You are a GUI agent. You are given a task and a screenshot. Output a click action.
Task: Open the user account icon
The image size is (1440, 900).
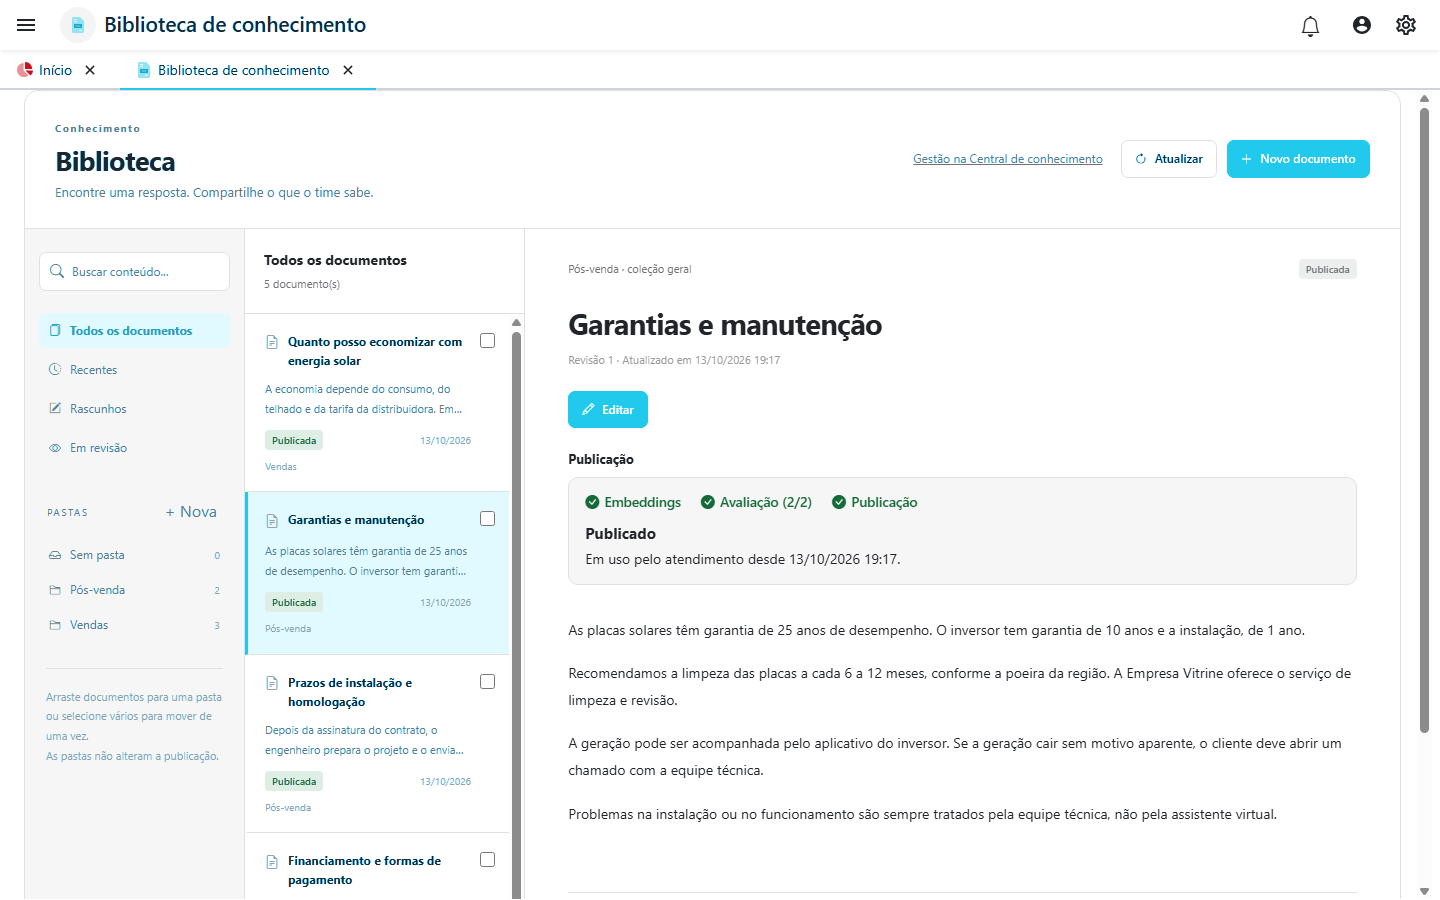[1362, 25]
